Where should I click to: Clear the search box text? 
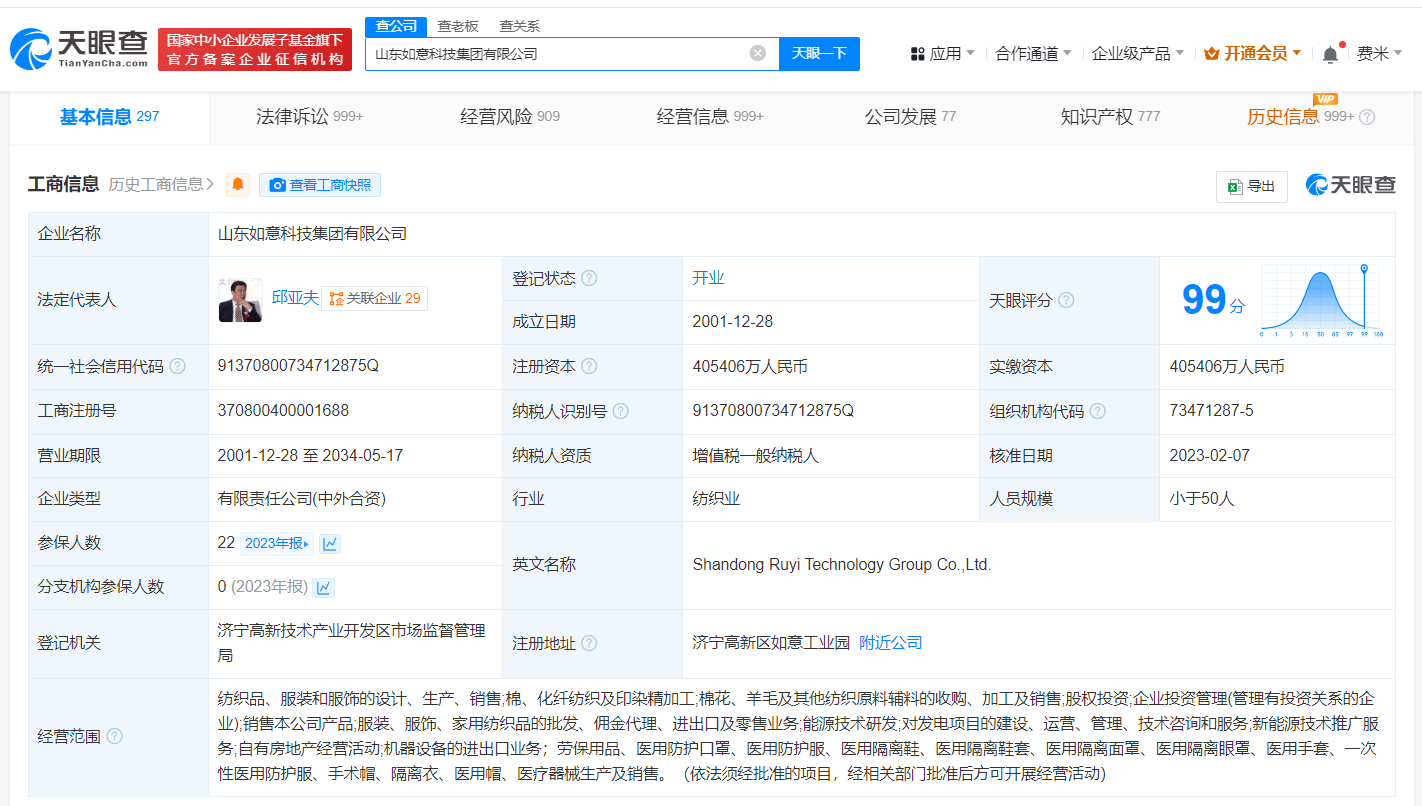click(x=758, y=53)
